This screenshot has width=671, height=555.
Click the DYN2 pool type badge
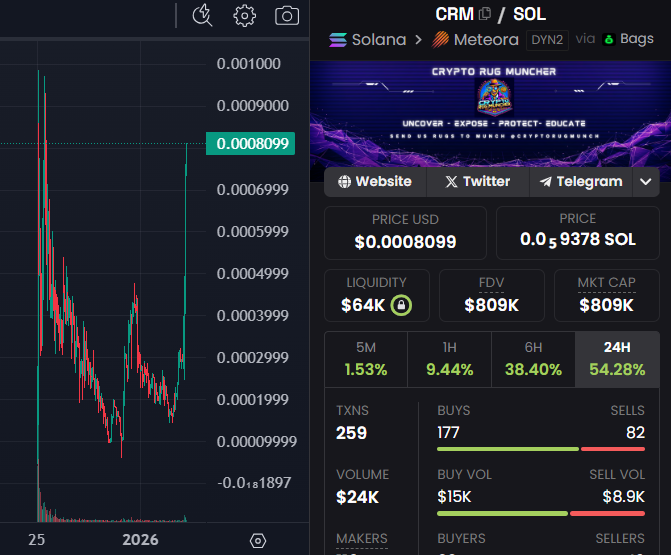(547, 40)
